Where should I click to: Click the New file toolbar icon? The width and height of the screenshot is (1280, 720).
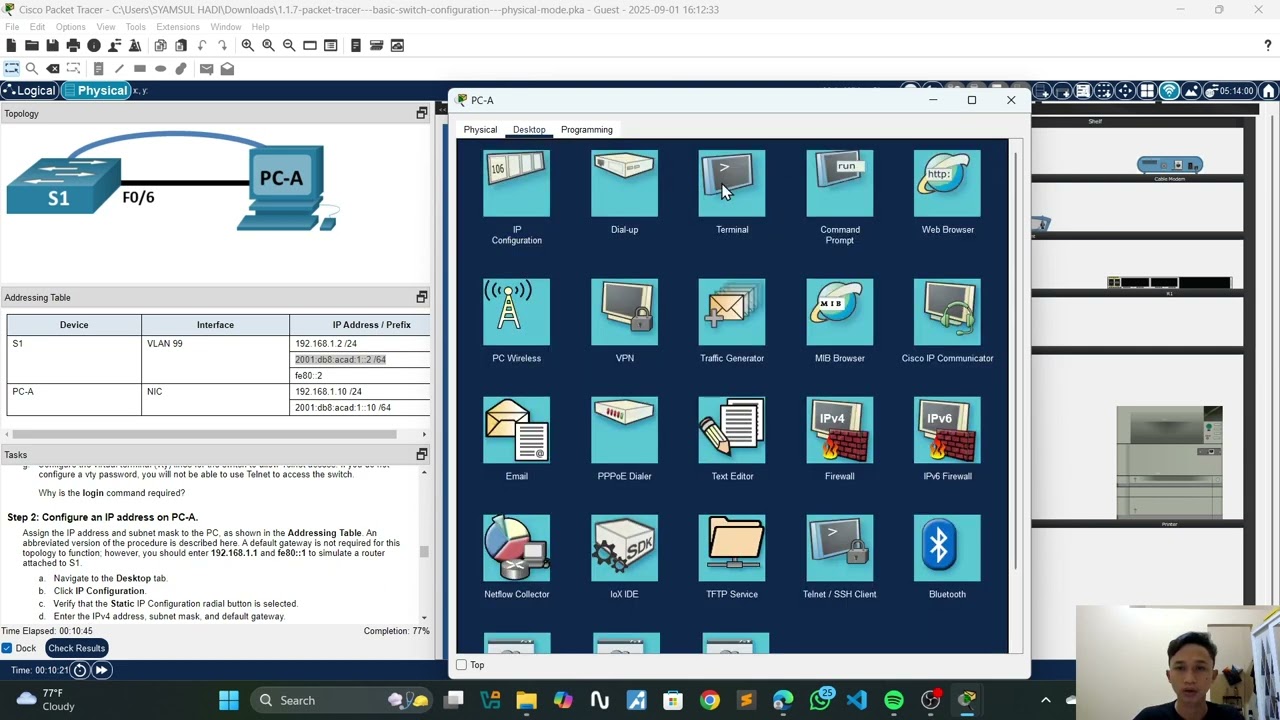(x=11, y=45)
